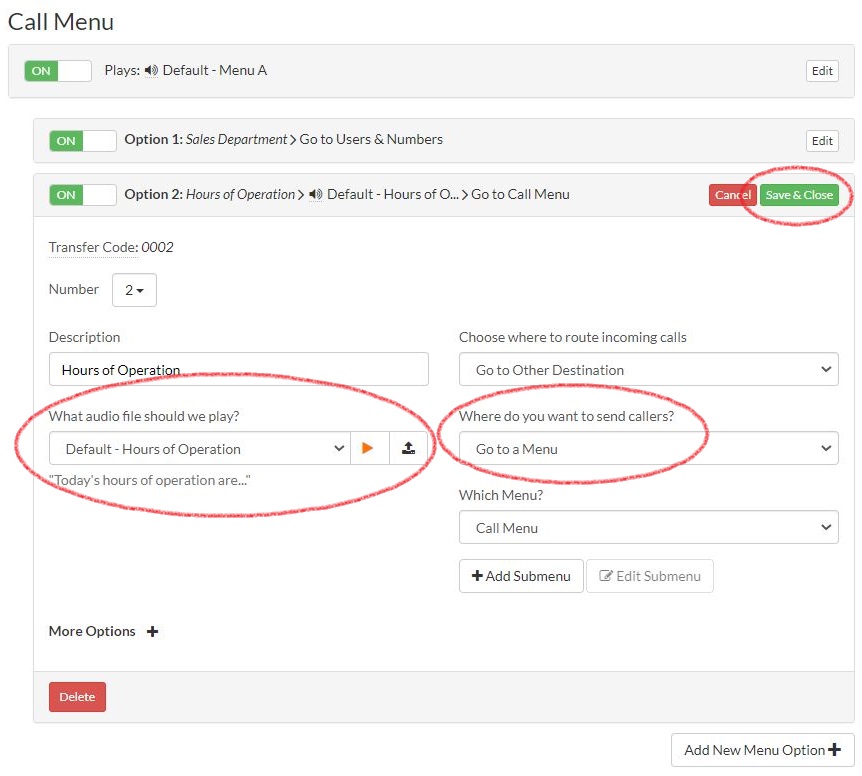Turn off Option 2 Hours of Operation
The width and height of the screenshot is (862, 776).
click(82, 194)
